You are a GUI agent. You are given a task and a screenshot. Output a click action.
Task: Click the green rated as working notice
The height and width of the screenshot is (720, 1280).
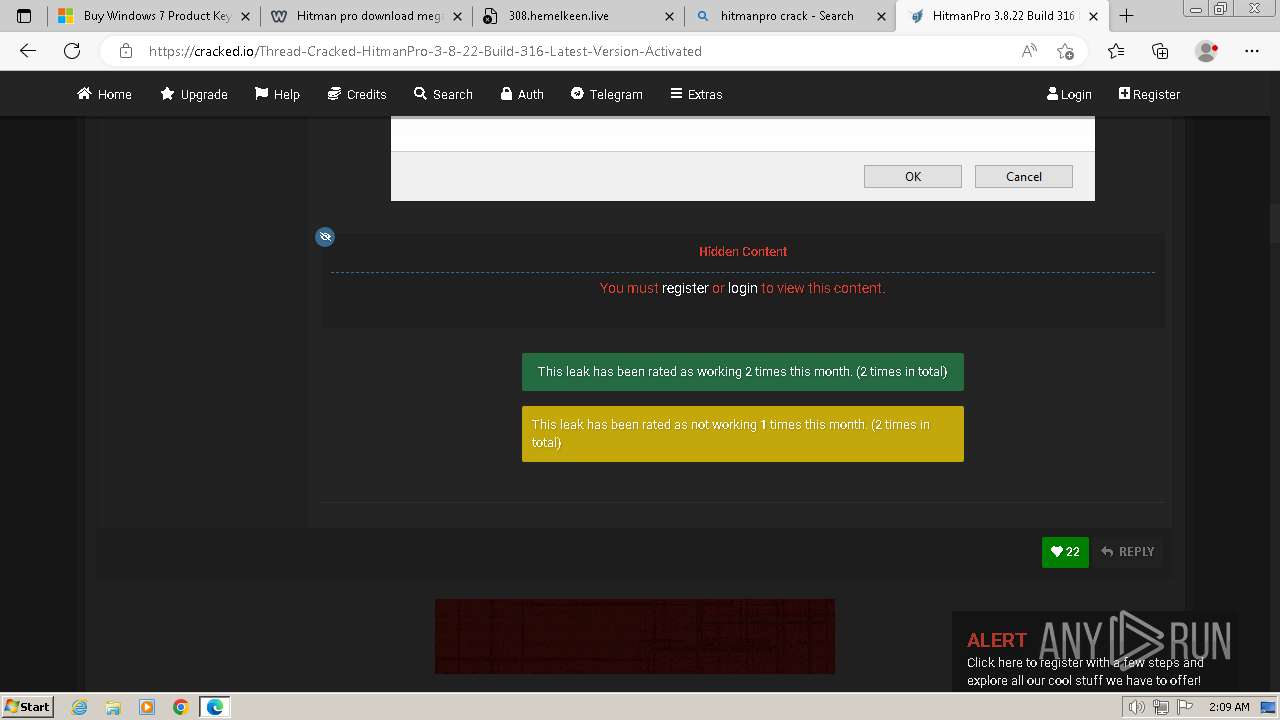(743, 371)
